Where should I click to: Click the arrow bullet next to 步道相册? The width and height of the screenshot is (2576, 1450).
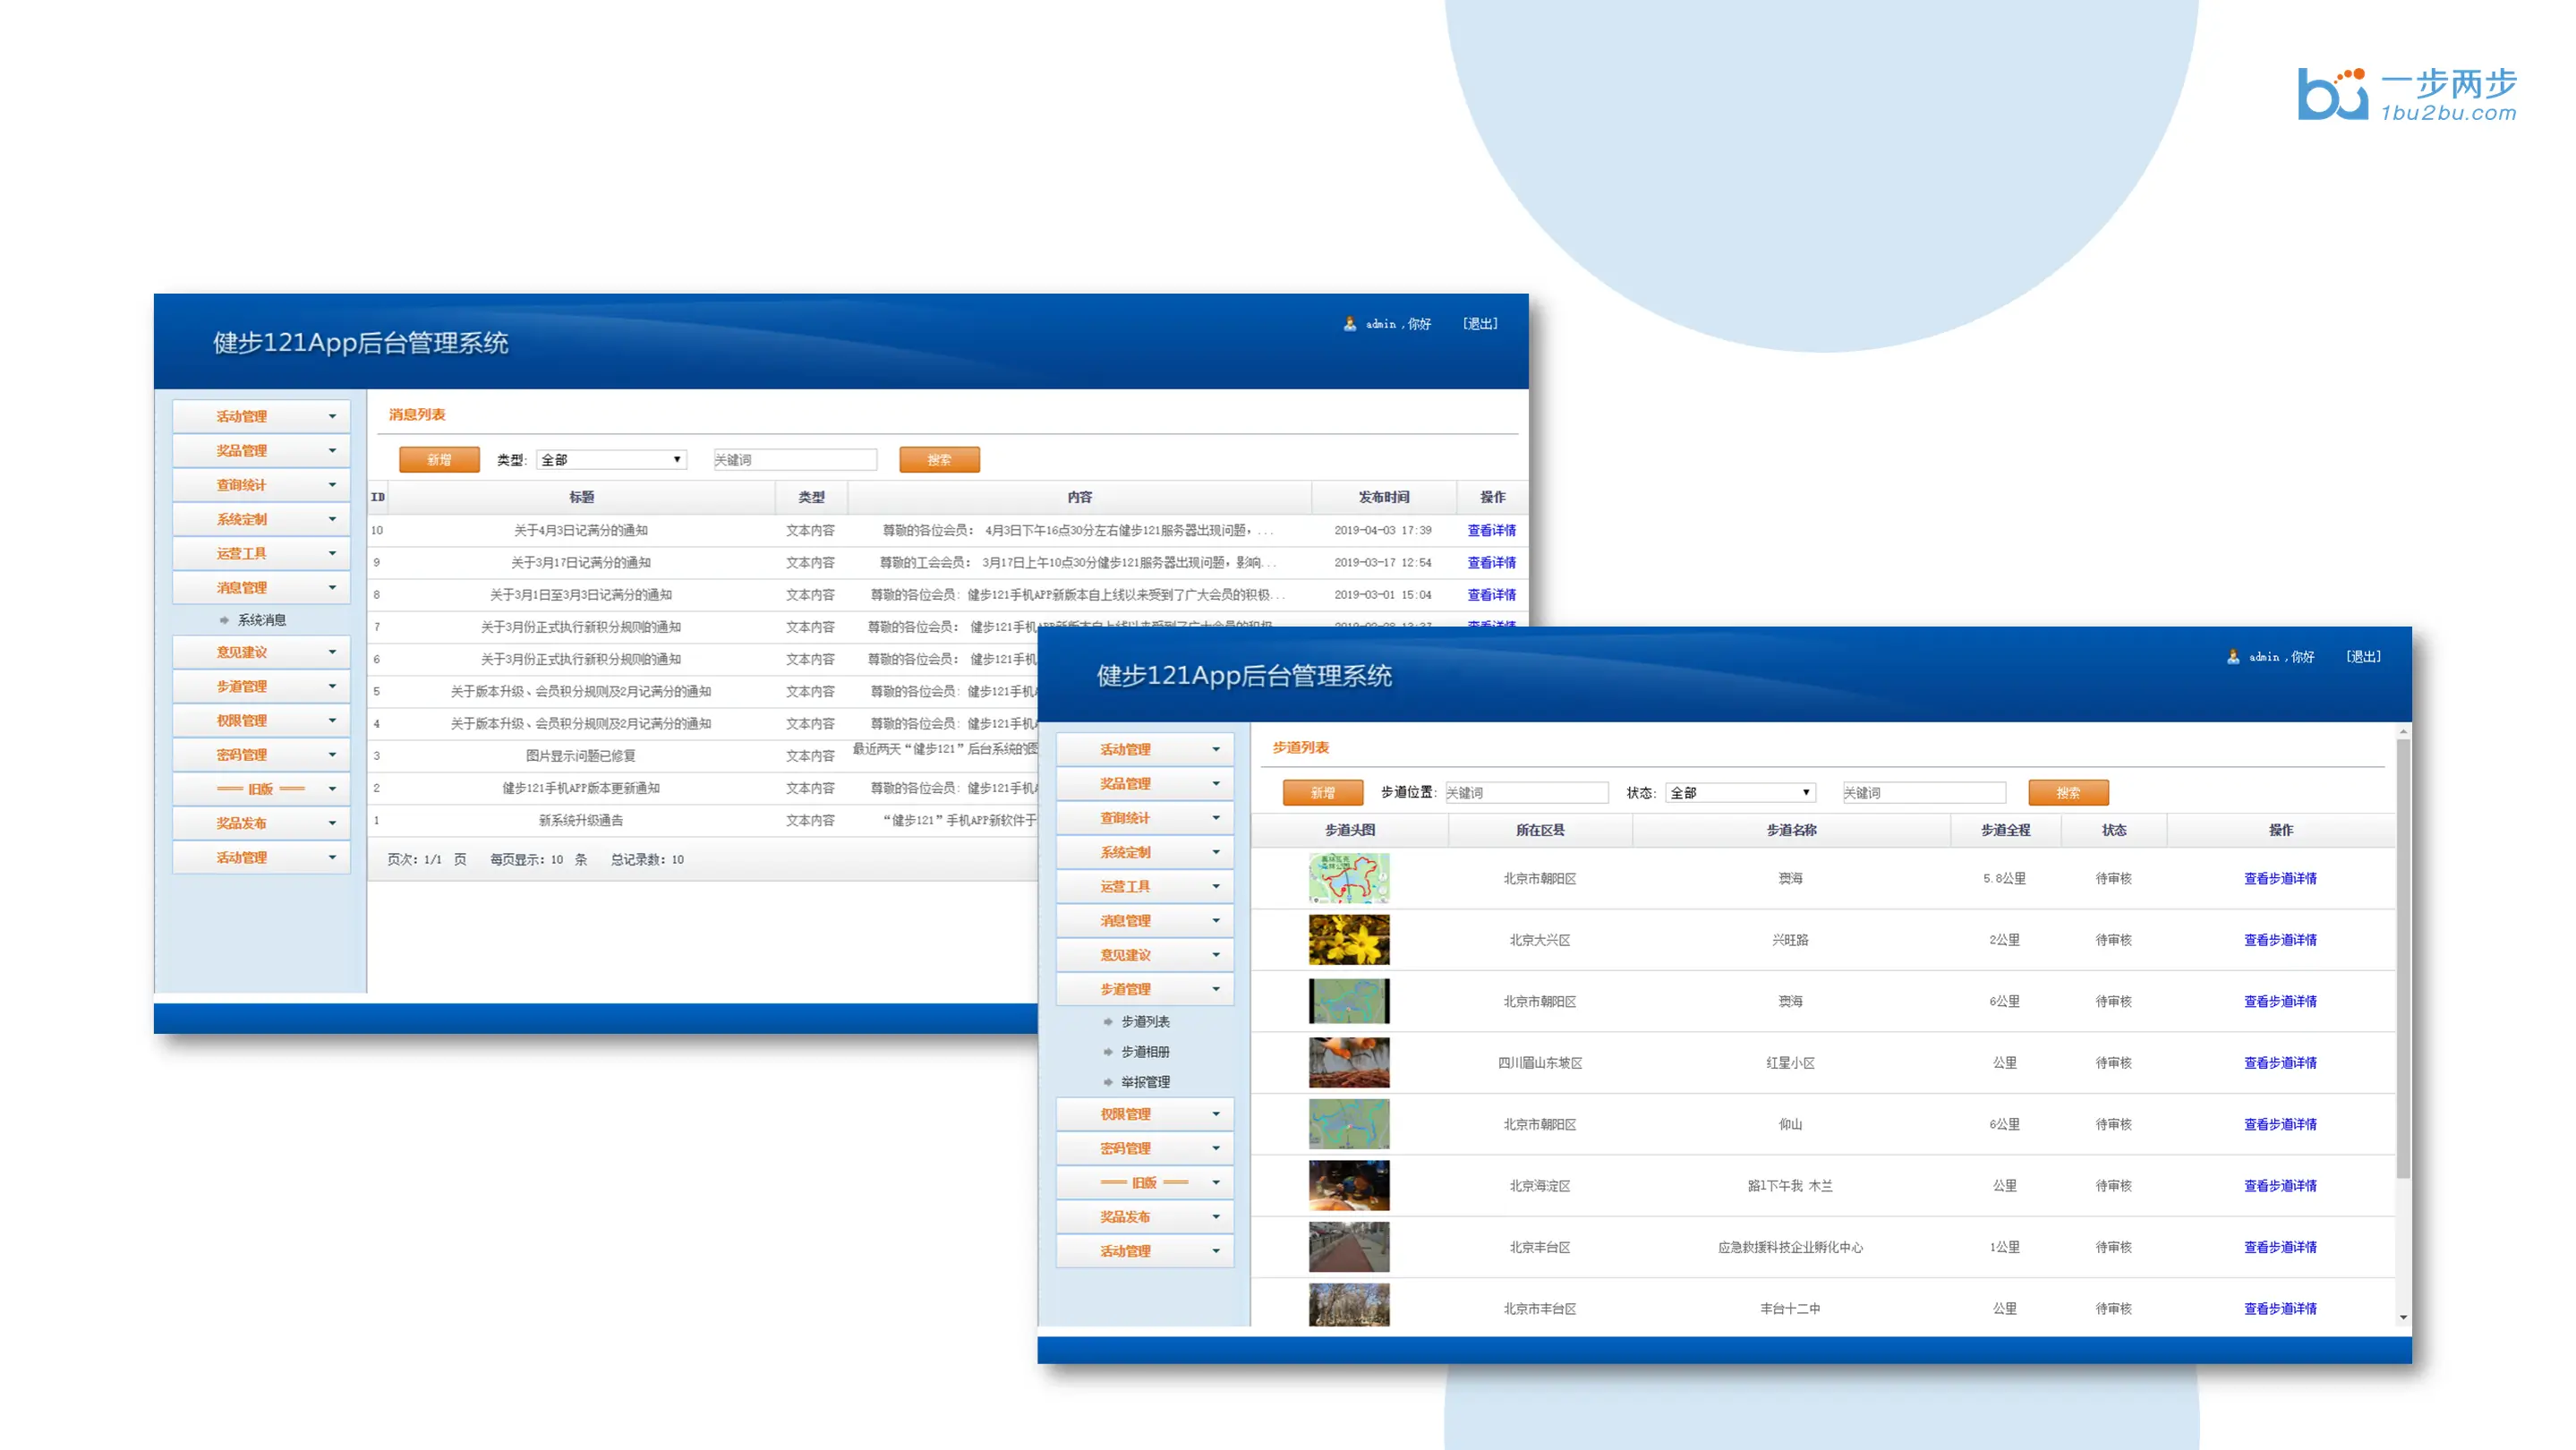1107,1051
